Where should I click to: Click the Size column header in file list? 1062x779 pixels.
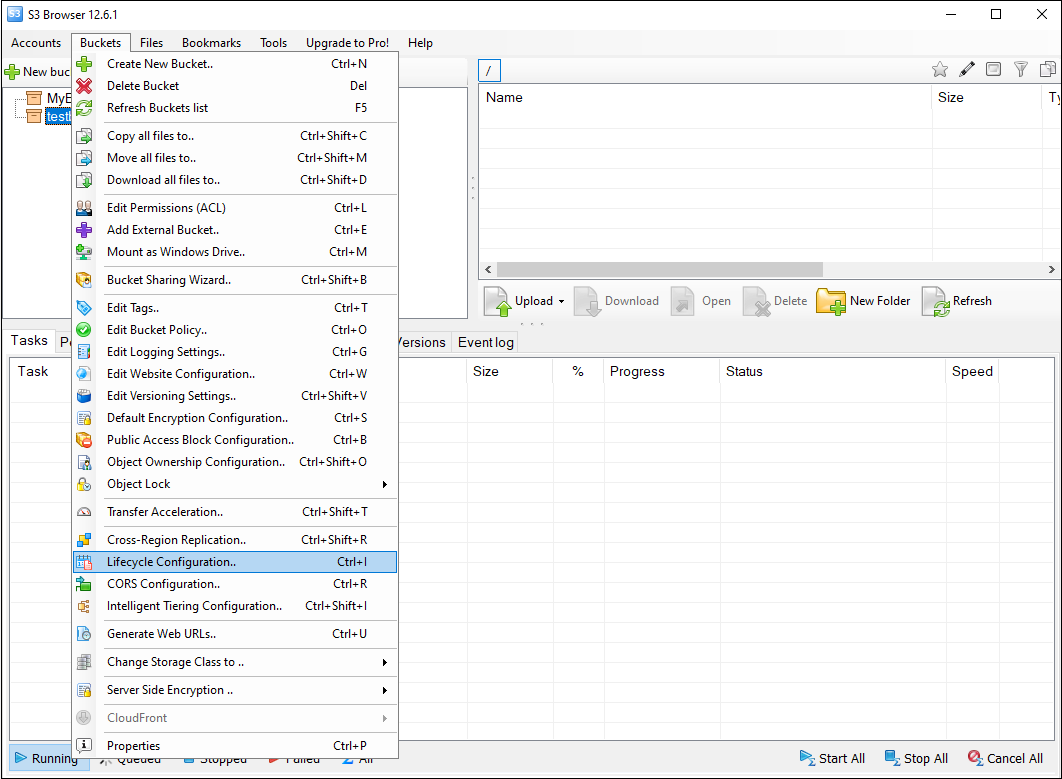click(987, 98)
